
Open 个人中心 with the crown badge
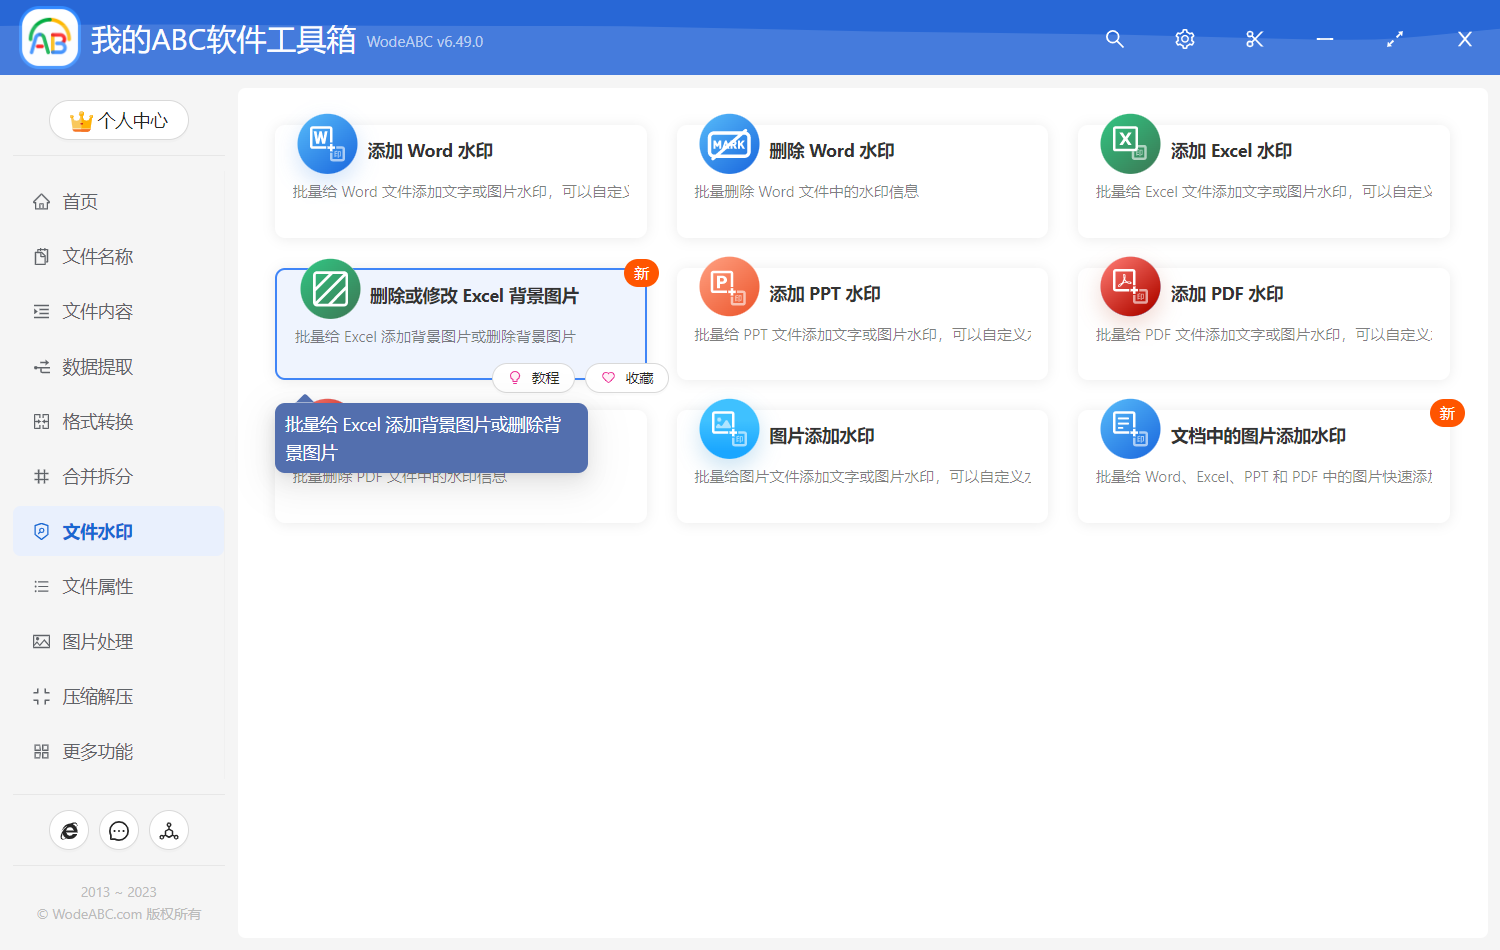coord(119,120)
